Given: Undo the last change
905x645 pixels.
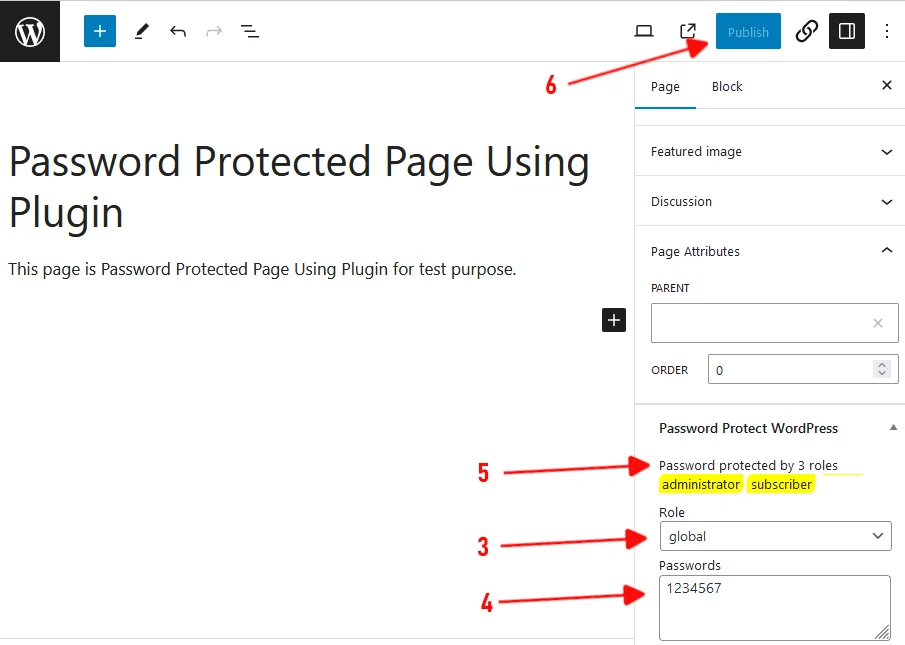Looking at the screenshot, I should pyautogui.click(x=178, y=31).
